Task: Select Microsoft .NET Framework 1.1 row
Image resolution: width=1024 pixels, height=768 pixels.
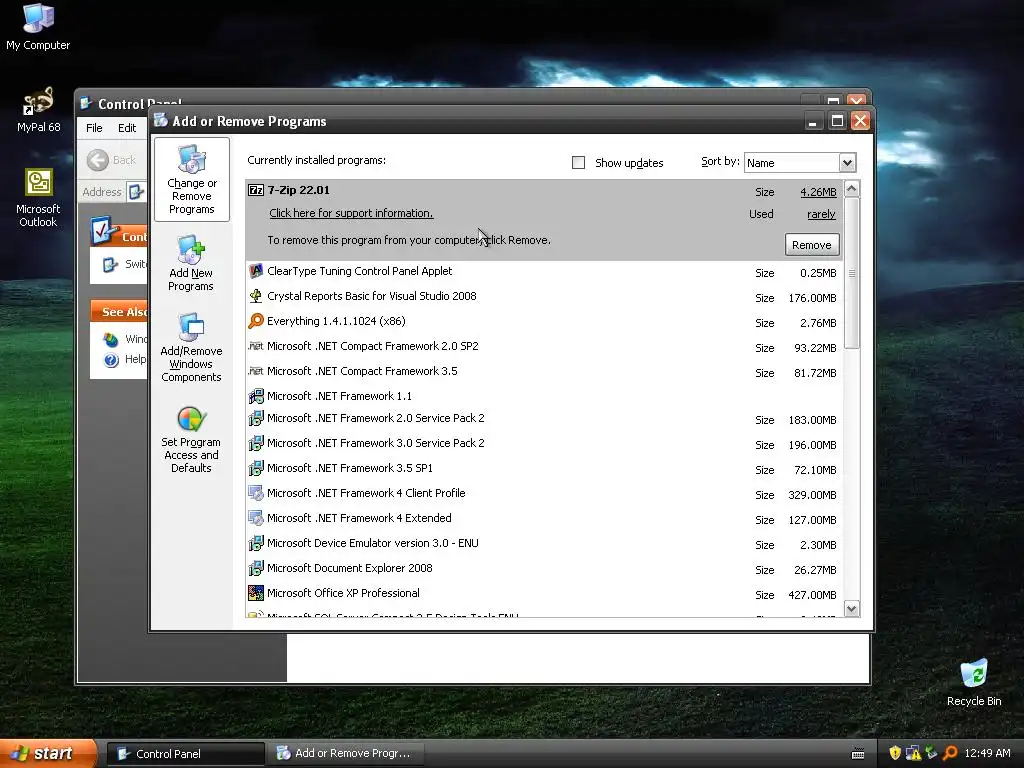Action: (x=543, y=396)
